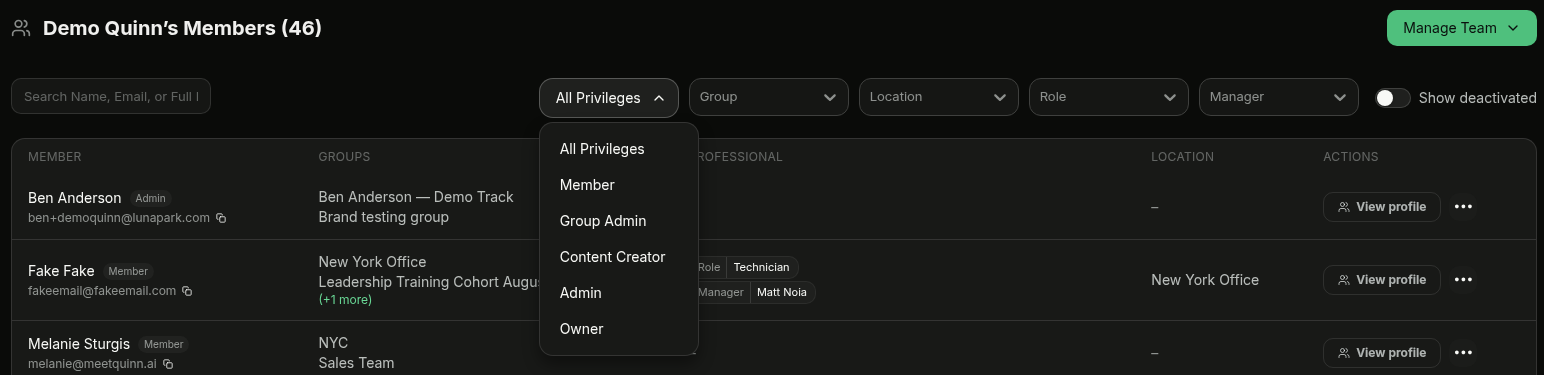Click the LOCATION column header

tap(1182, 157)
